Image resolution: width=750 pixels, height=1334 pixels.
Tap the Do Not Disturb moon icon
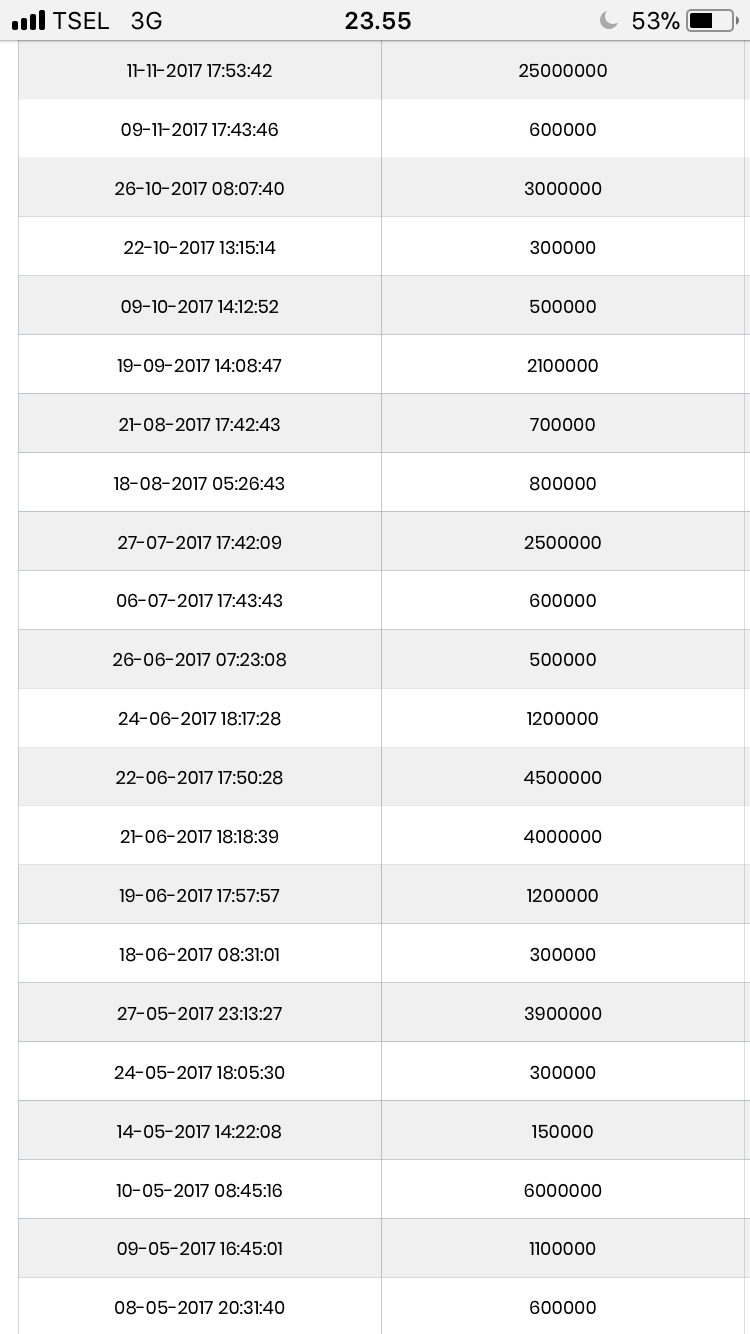pos(608,21)
